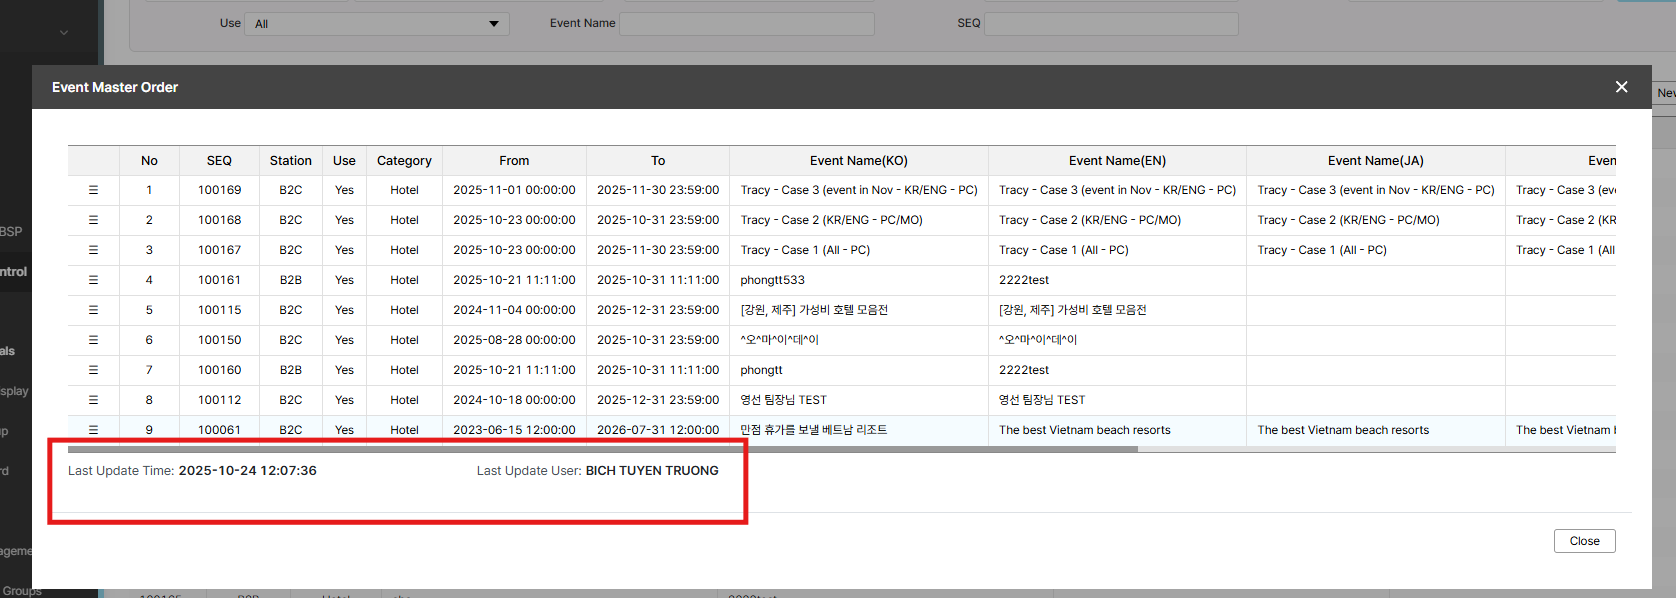This screenshot has height=598, width=1676.
Task: Click drag handle icon for row 8
Action: click(93, 400)
